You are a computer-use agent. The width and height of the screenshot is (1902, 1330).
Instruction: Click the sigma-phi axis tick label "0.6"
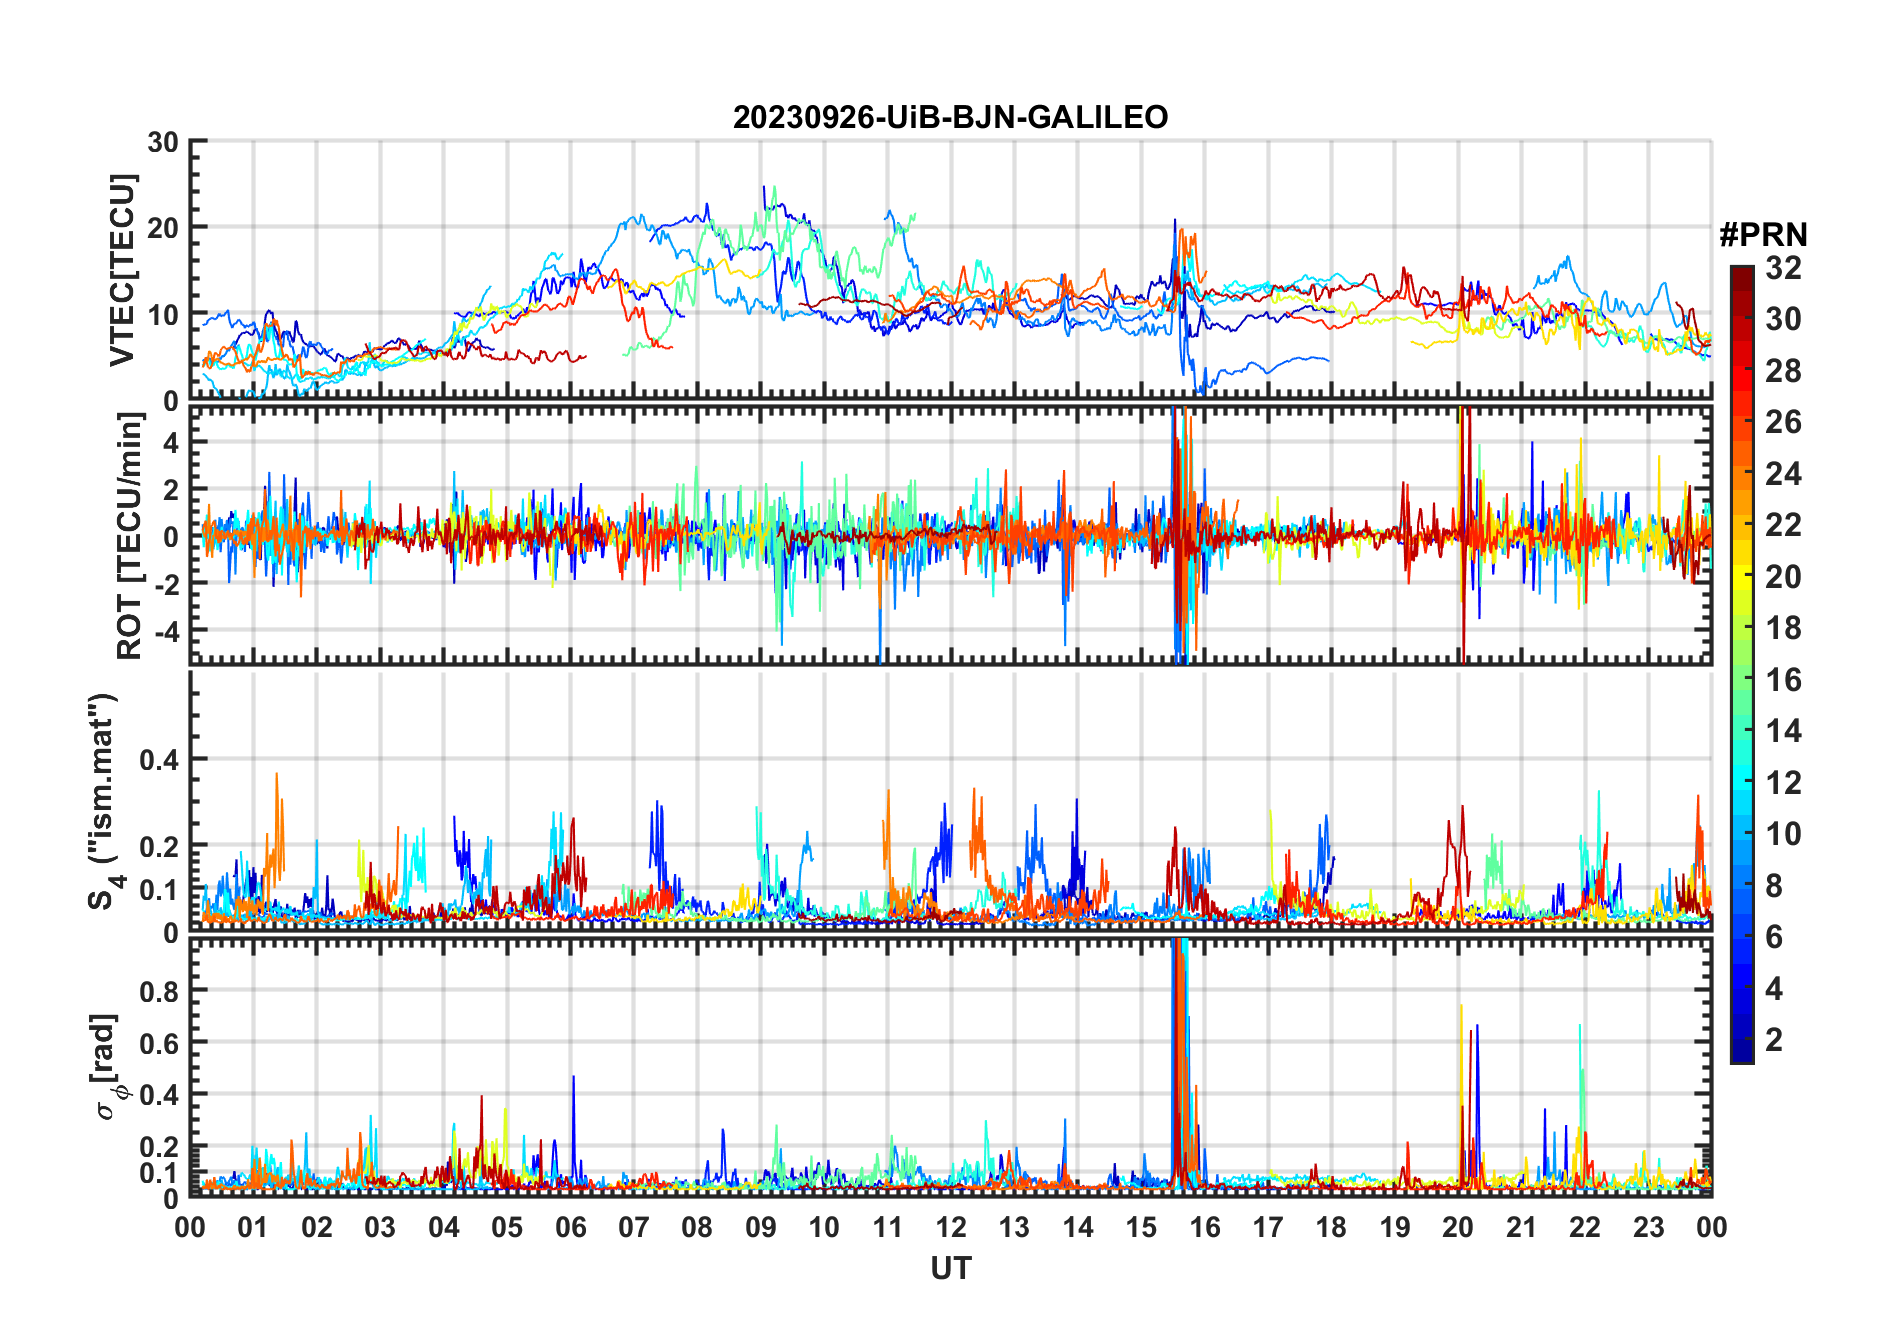coord(159,1043)
